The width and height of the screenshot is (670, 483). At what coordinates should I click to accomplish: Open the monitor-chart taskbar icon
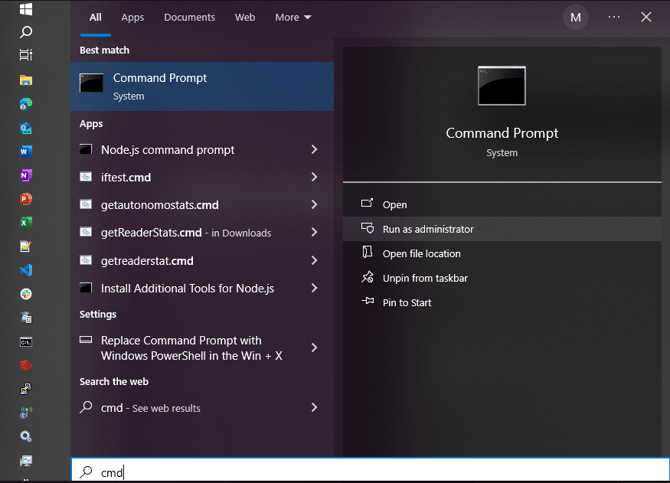click(x=26, y=460)
